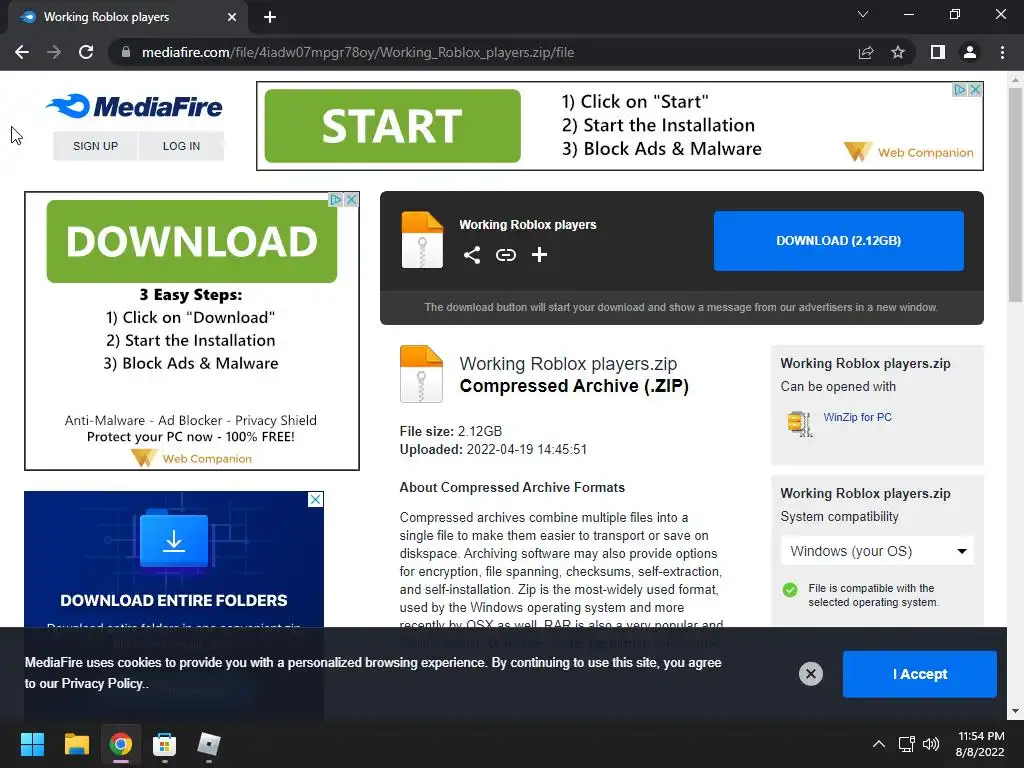Click the blue DOWNLOAD (2.12GB) button
1024x768 pixels.
(x=839, y=240)
